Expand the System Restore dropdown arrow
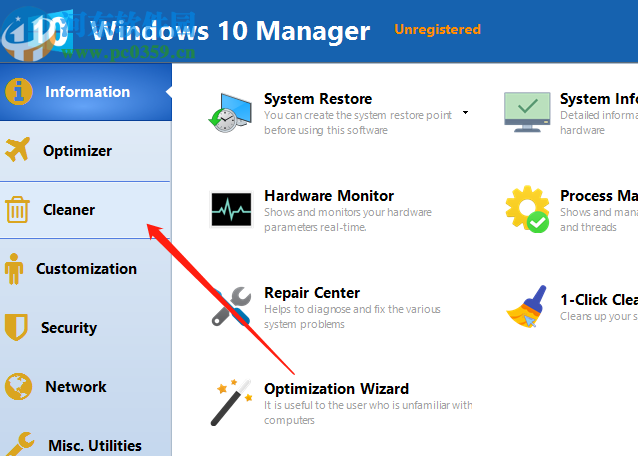 pyautogui.click(x=465, y=112)
